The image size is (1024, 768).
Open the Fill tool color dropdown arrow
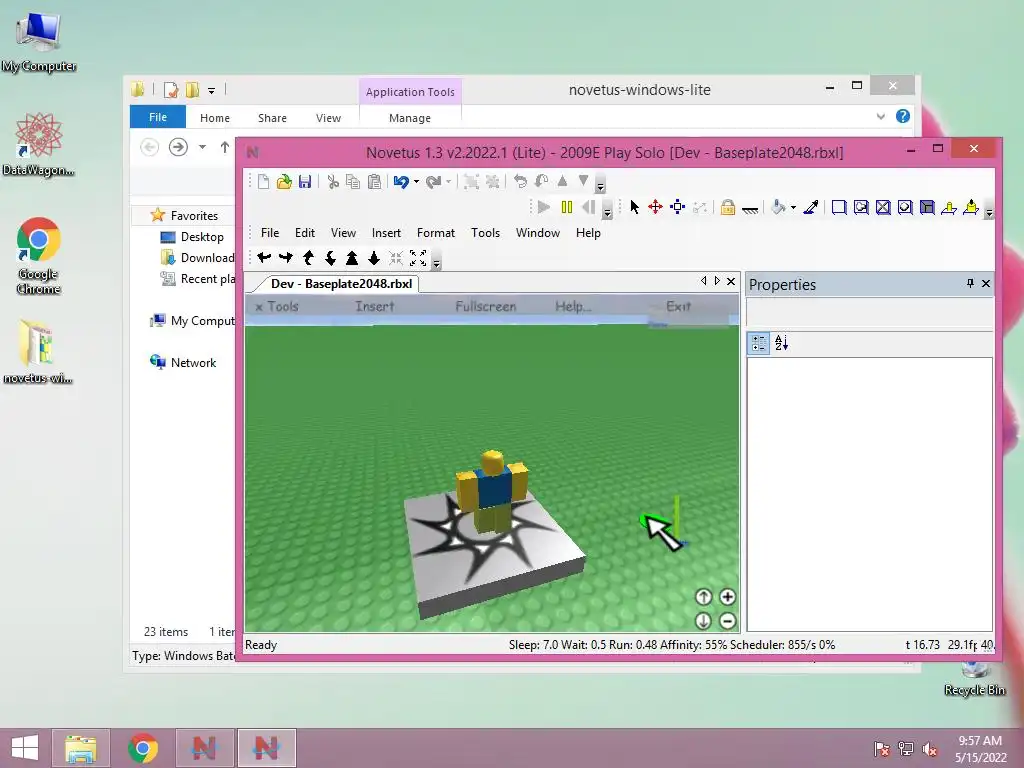[793, 208]
